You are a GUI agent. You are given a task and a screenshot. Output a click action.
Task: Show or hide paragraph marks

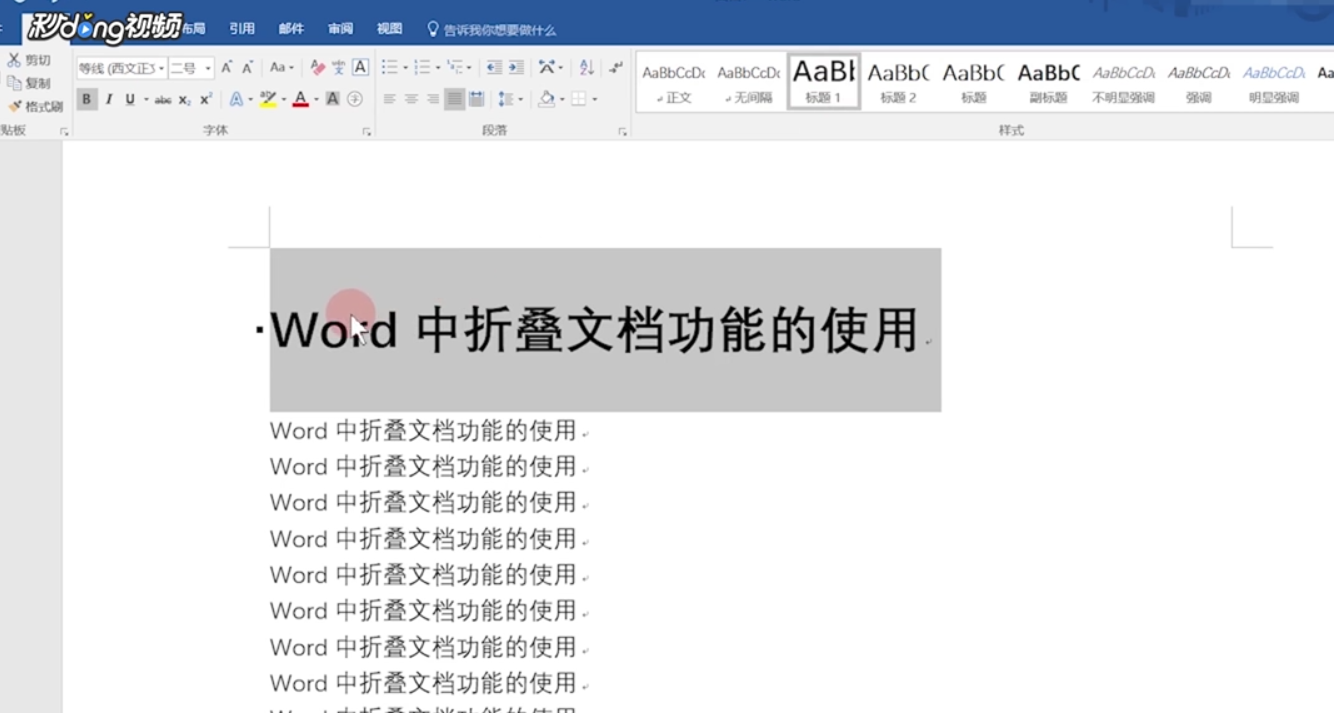coord(616,67)
